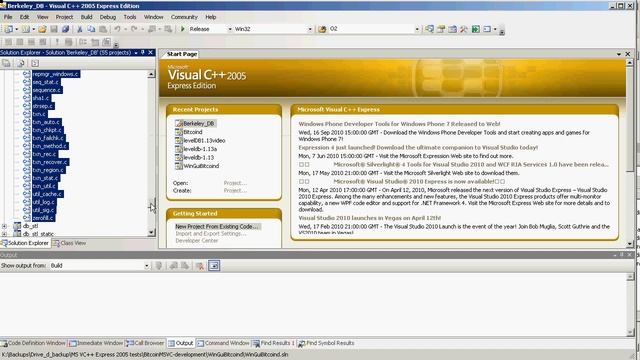
Task: Click the Undo arrow icon
Action: pos(118,29)
